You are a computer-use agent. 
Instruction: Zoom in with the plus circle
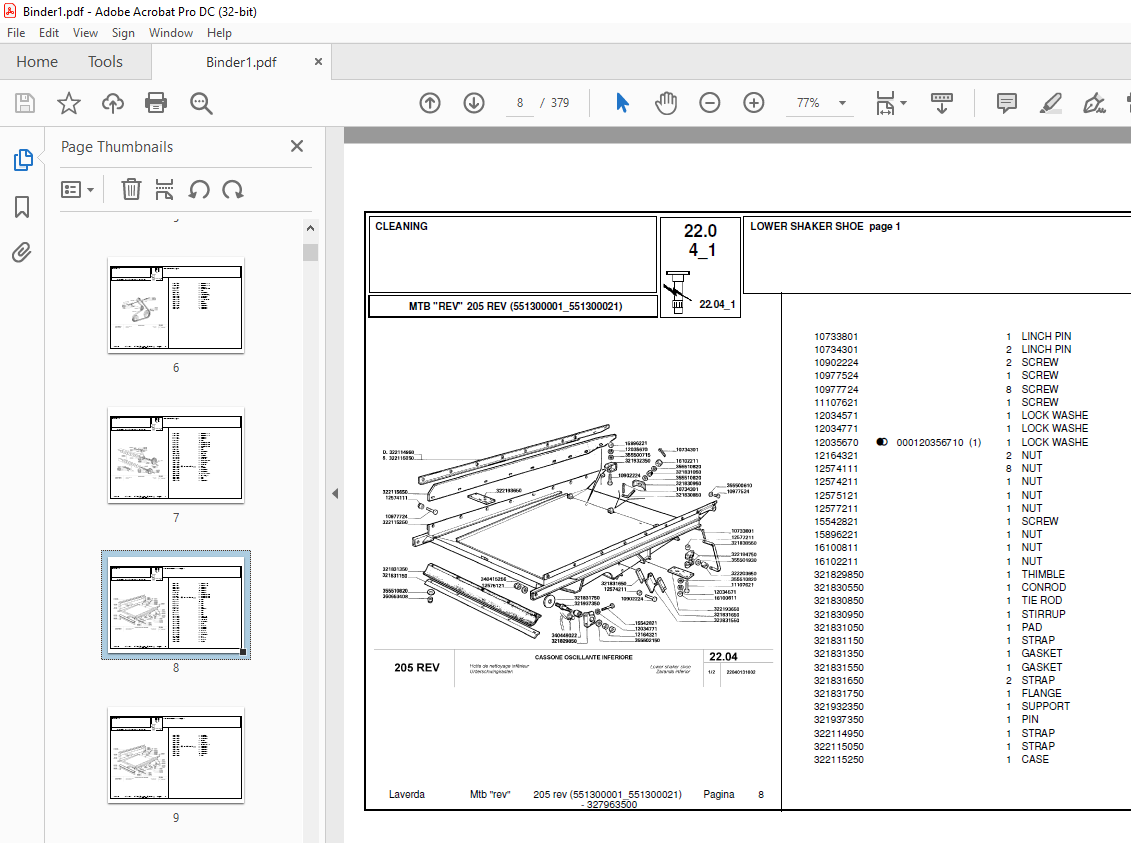[x=754, y=103]
